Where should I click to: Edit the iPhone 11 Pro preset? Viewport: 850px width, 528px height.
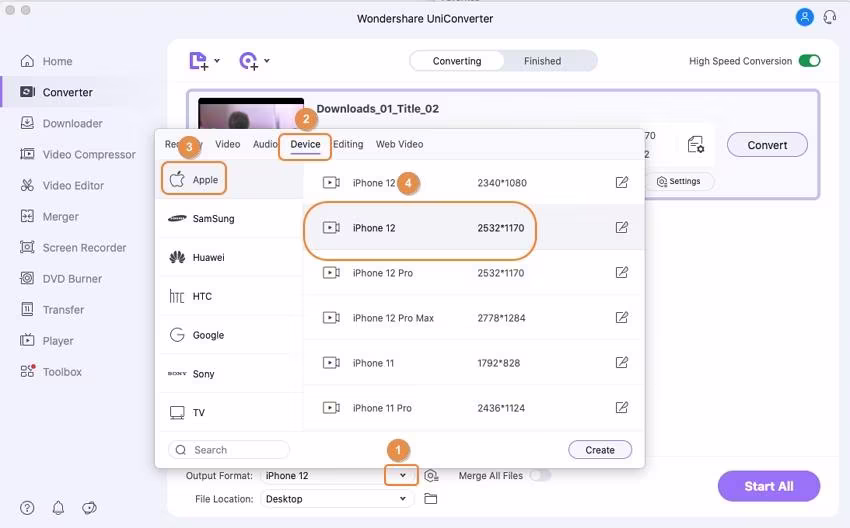(622, 407)
